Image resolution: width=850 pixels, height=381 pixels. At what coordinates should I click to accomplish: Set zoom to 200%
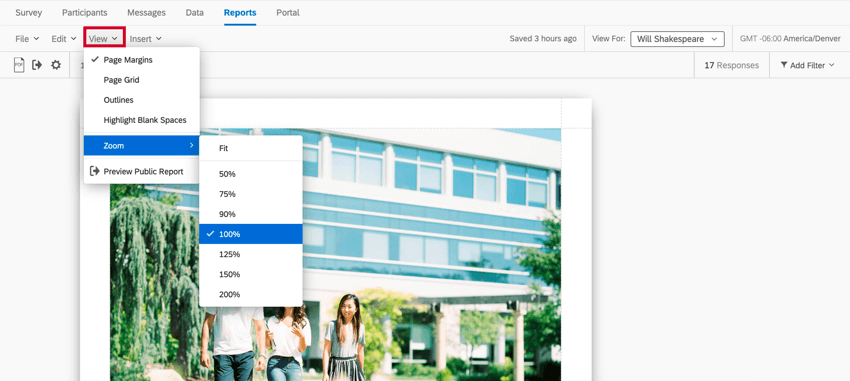(250, 294)
